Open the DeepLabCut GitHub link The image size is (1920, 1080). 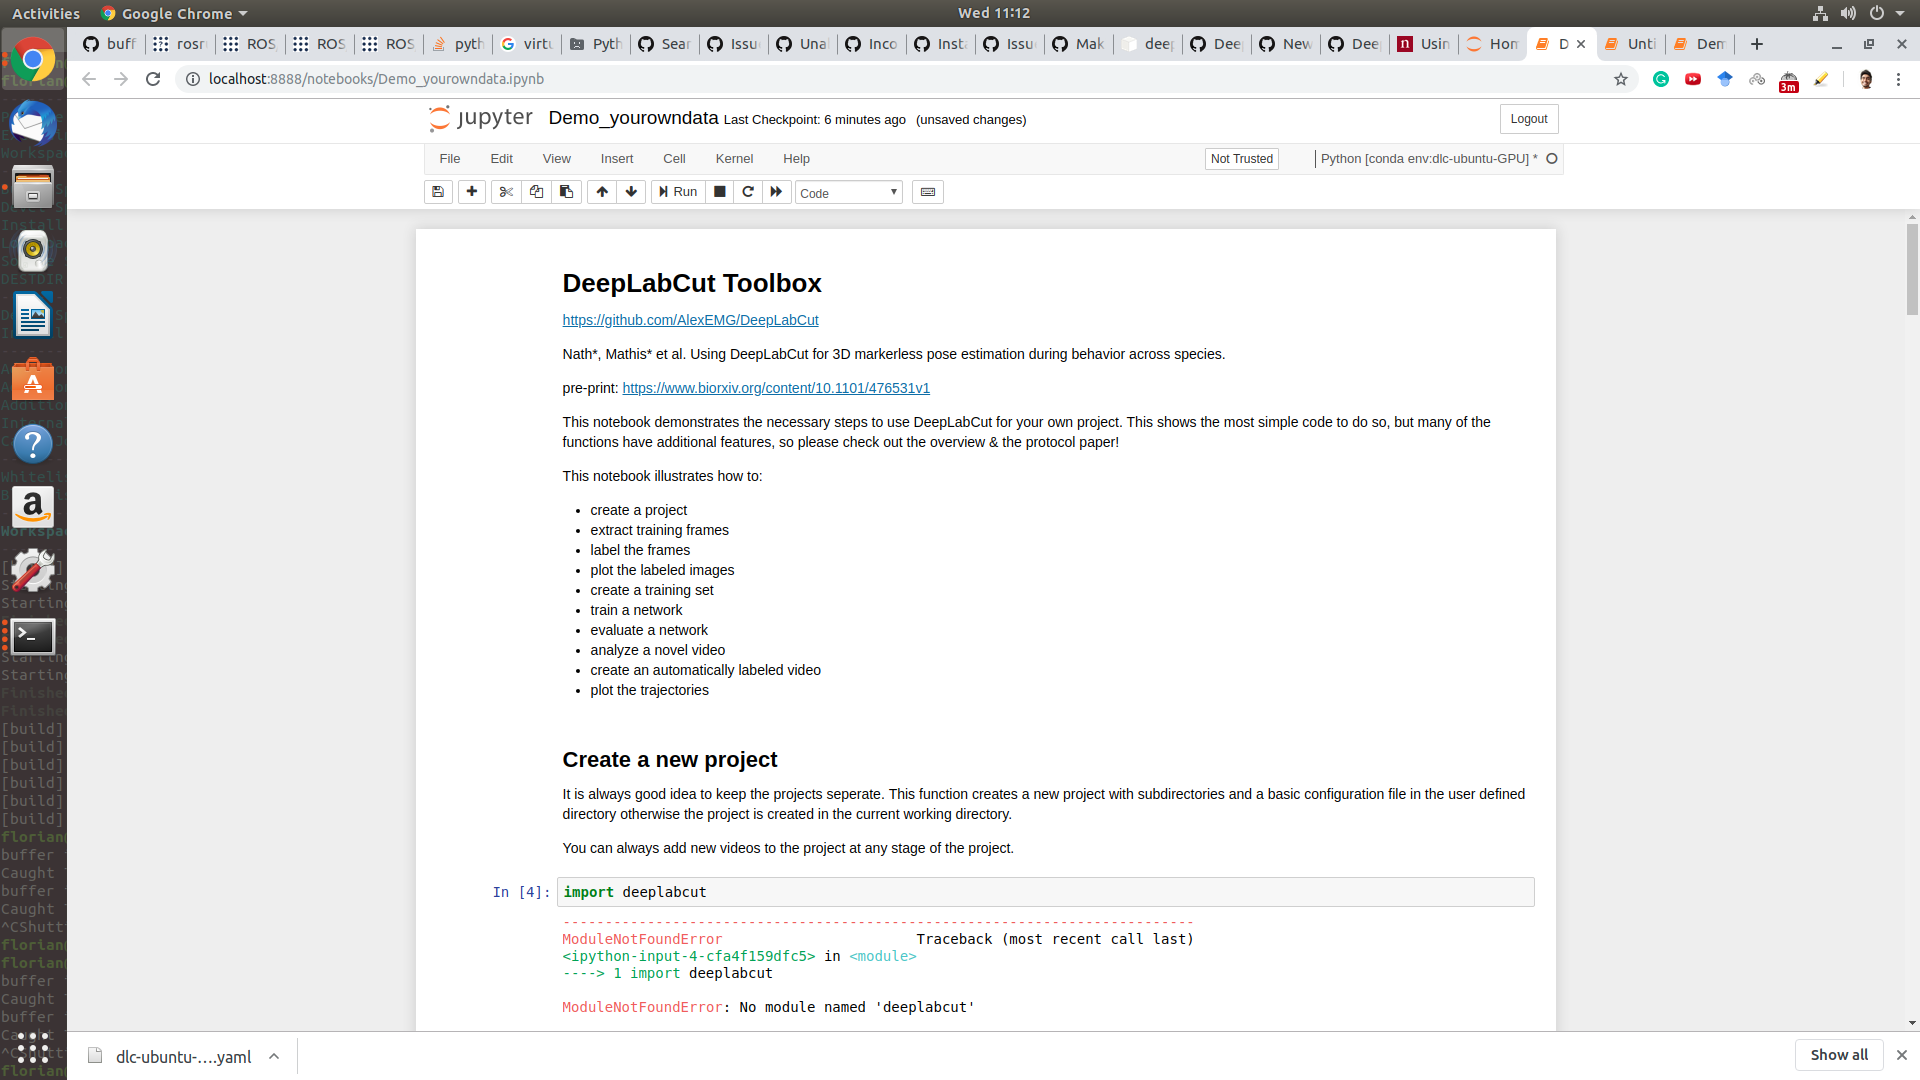690,320
